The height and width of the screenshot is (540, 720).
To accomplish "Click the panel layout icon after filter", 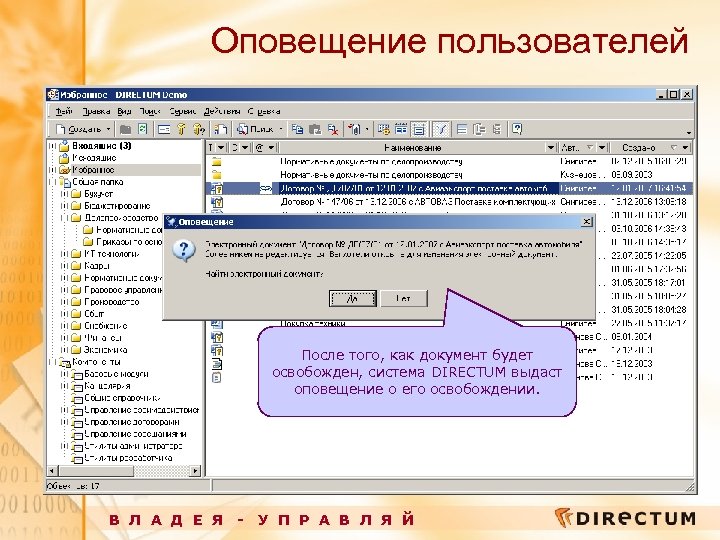I will pos(462,129).
